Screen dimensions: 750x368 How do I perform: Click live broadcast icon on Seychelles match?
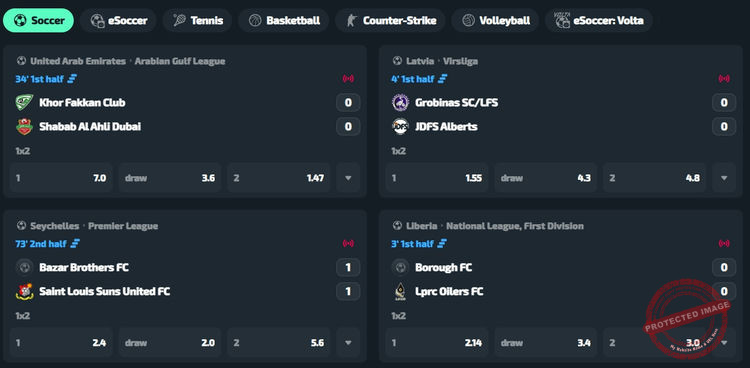[348, 244]
